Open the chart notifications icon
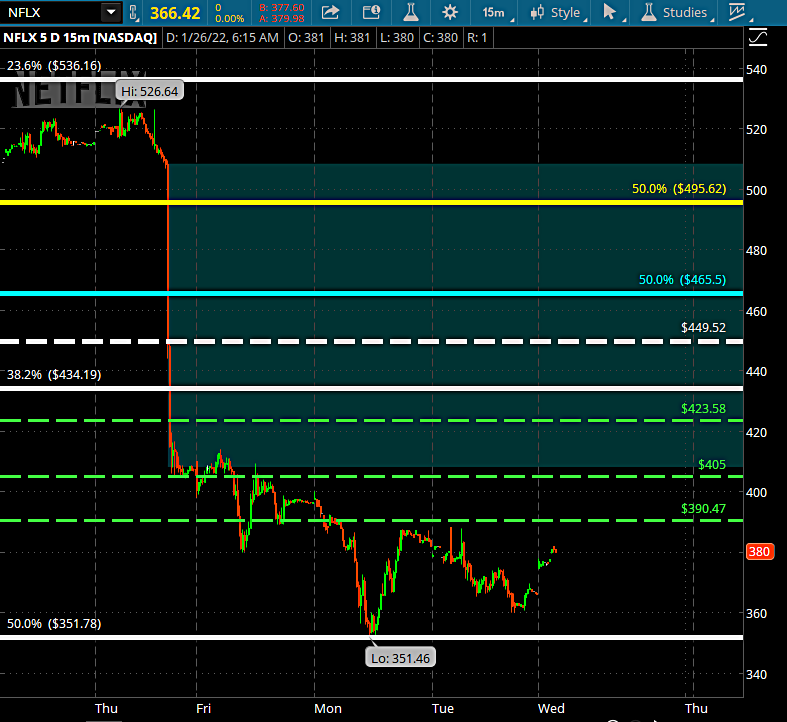787x722 pixels. 371,12
